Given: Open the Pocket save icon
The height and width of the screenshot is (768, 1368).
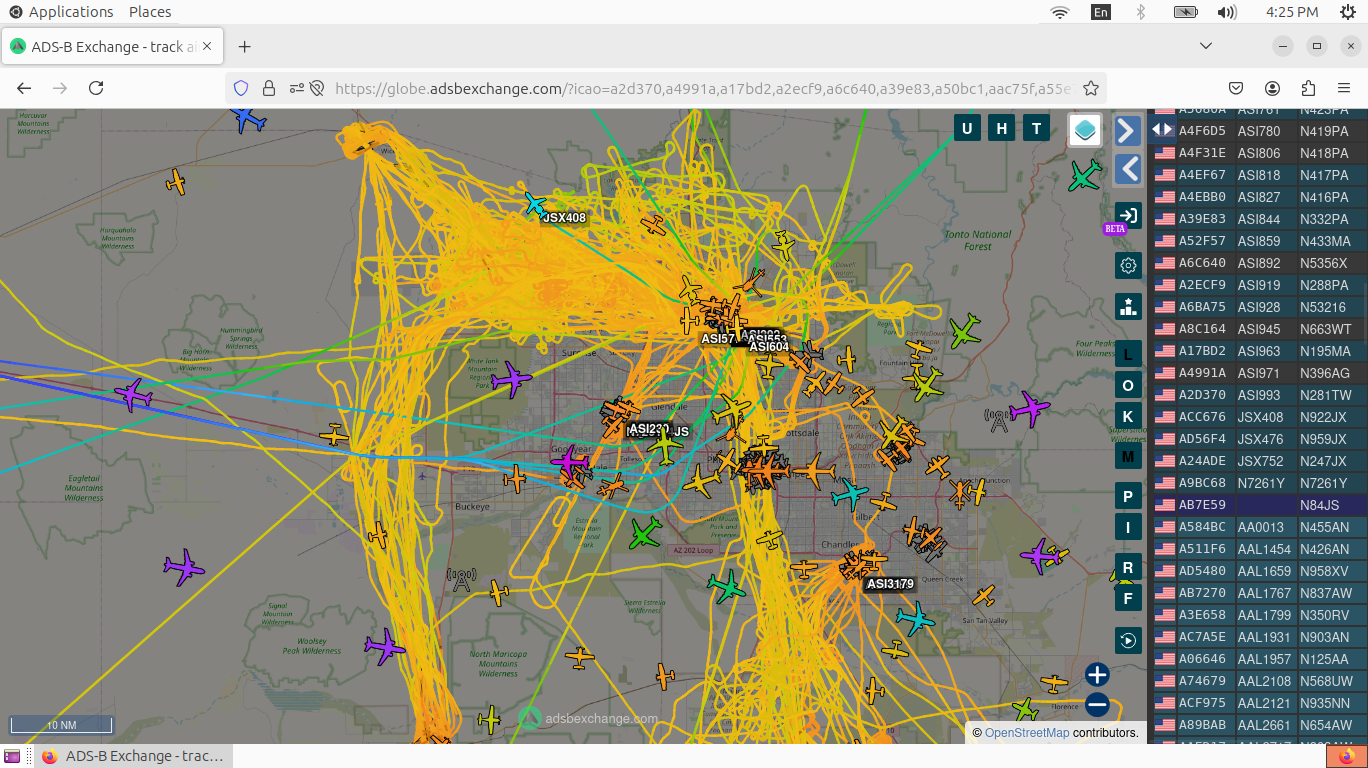Looking at the screenshot, I should tap(1237, 88).
